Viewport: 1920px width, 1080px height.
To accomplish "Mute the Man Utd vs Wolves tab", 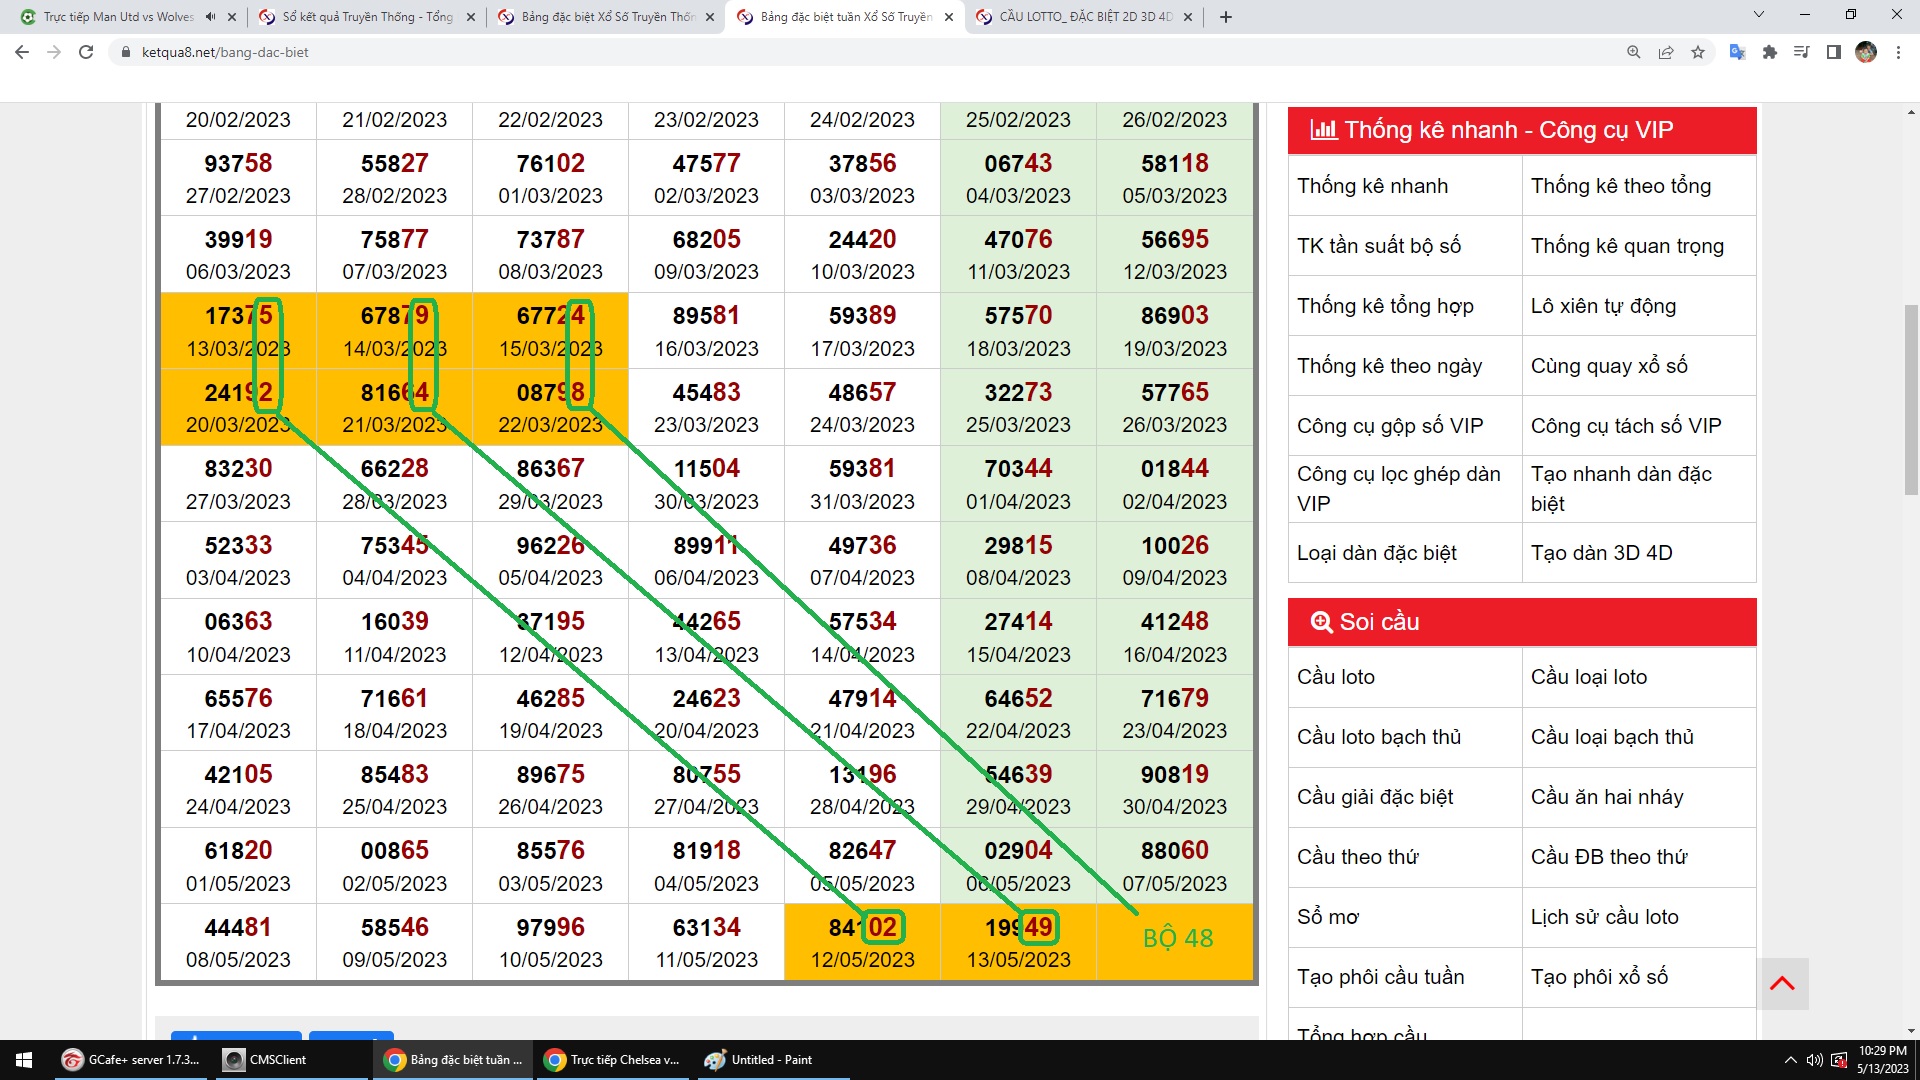I will click(210, 17).
